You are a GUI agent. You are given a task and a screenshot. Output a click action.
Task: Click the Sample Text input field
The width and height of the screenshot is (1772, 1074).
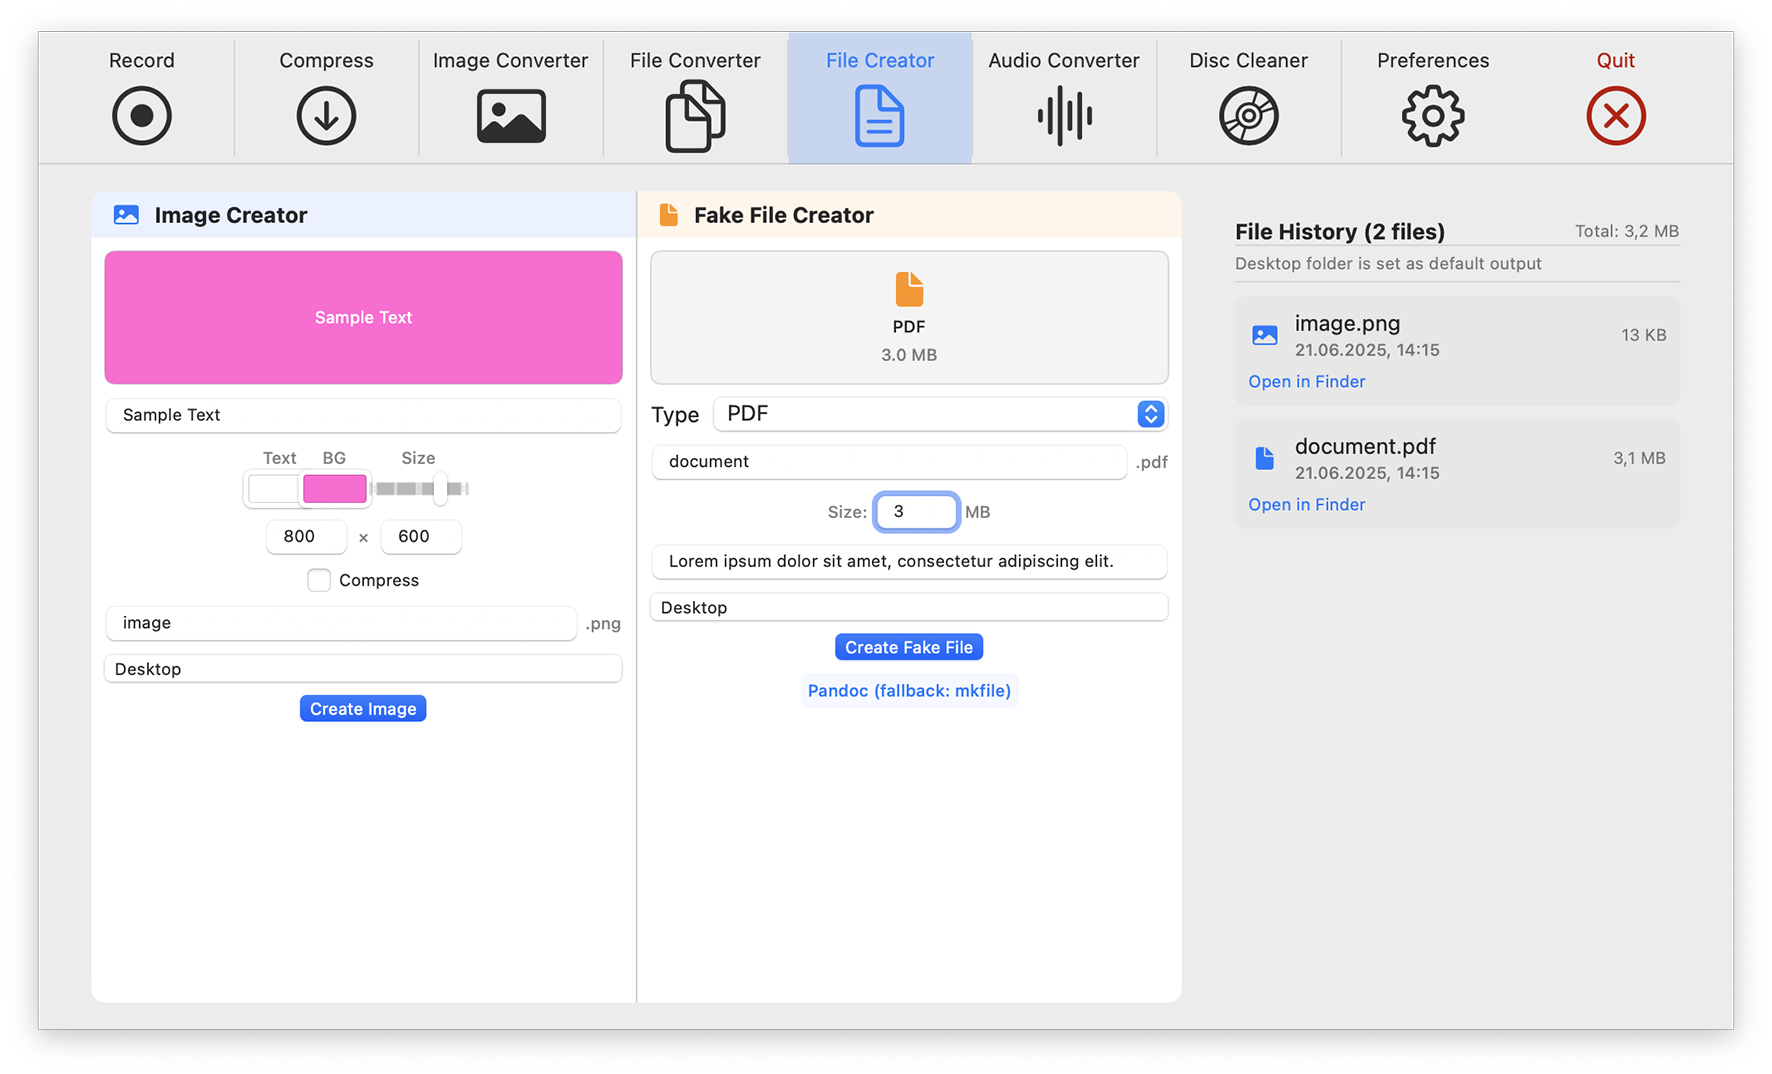pyautogui.click(x=363, y=415)
